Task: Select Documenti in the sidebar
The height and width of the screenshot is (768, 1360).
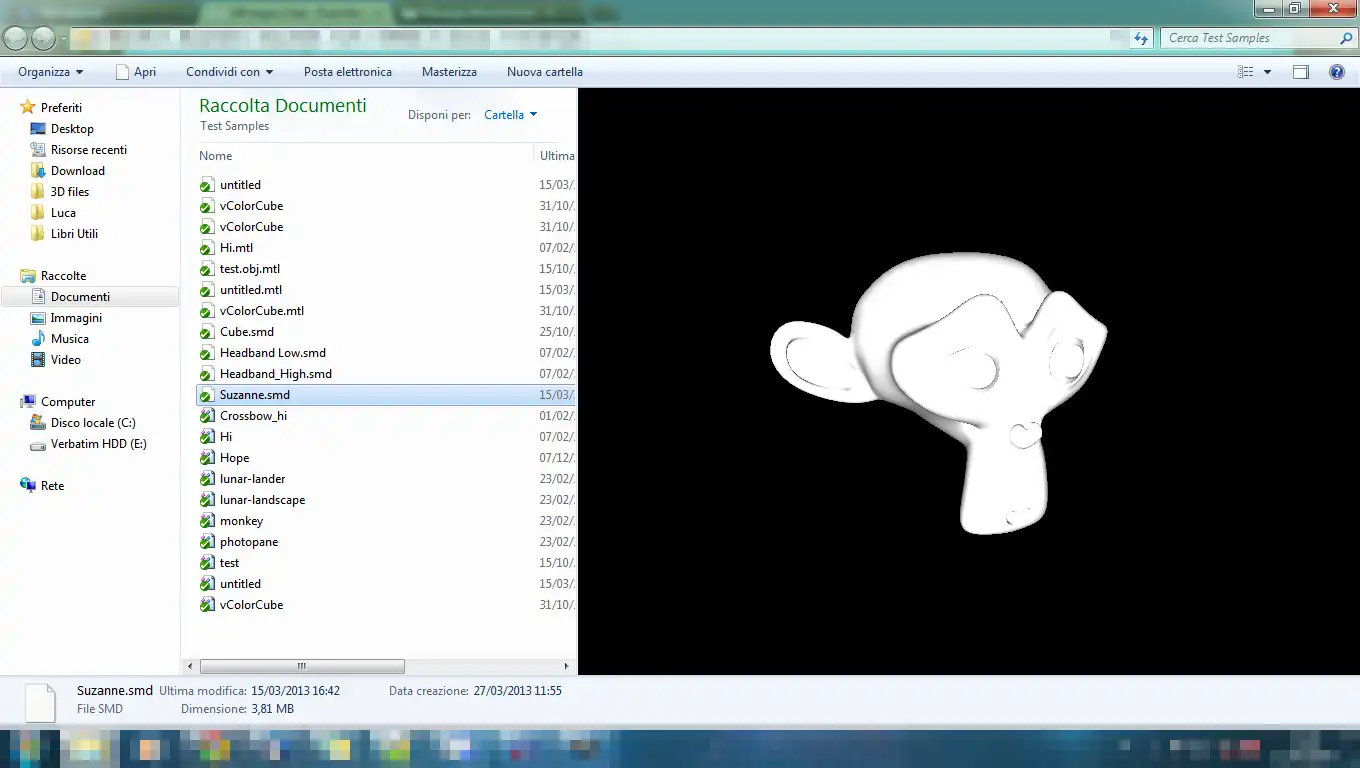Action: [90, 297]
